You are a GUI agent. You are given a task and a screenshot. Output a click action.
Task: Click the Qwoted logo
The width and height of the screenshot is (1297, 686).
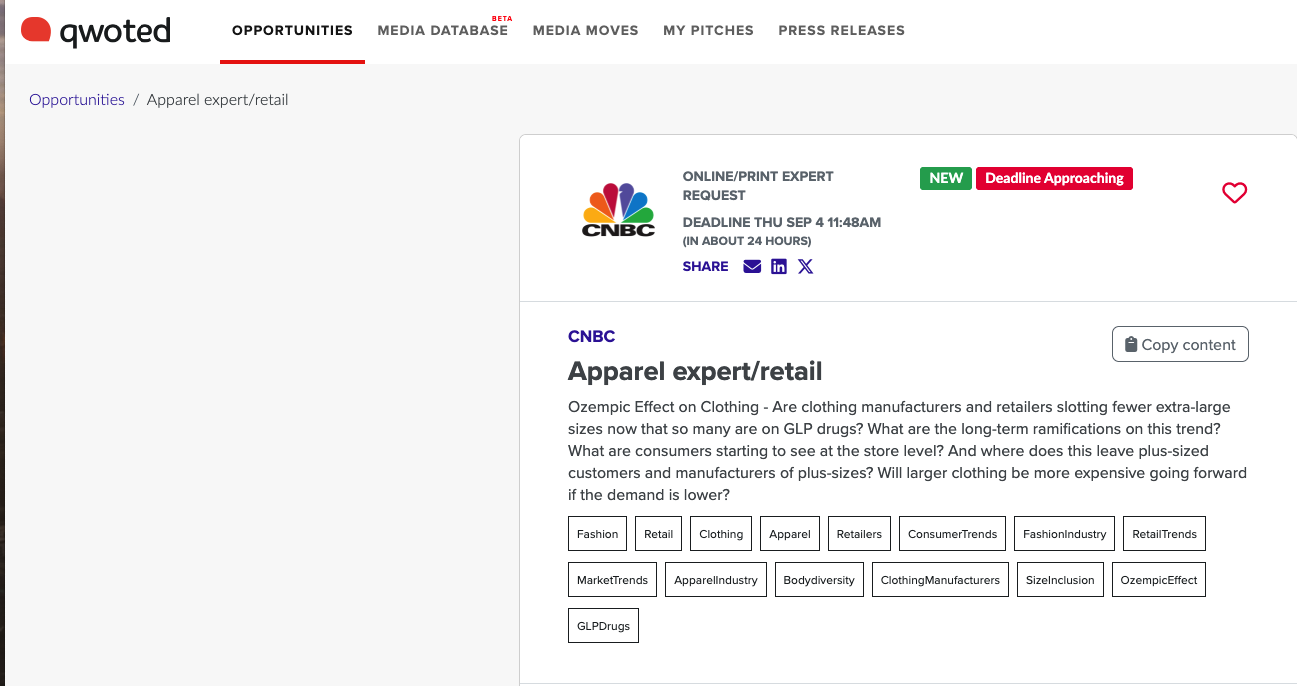pos(96,31)
